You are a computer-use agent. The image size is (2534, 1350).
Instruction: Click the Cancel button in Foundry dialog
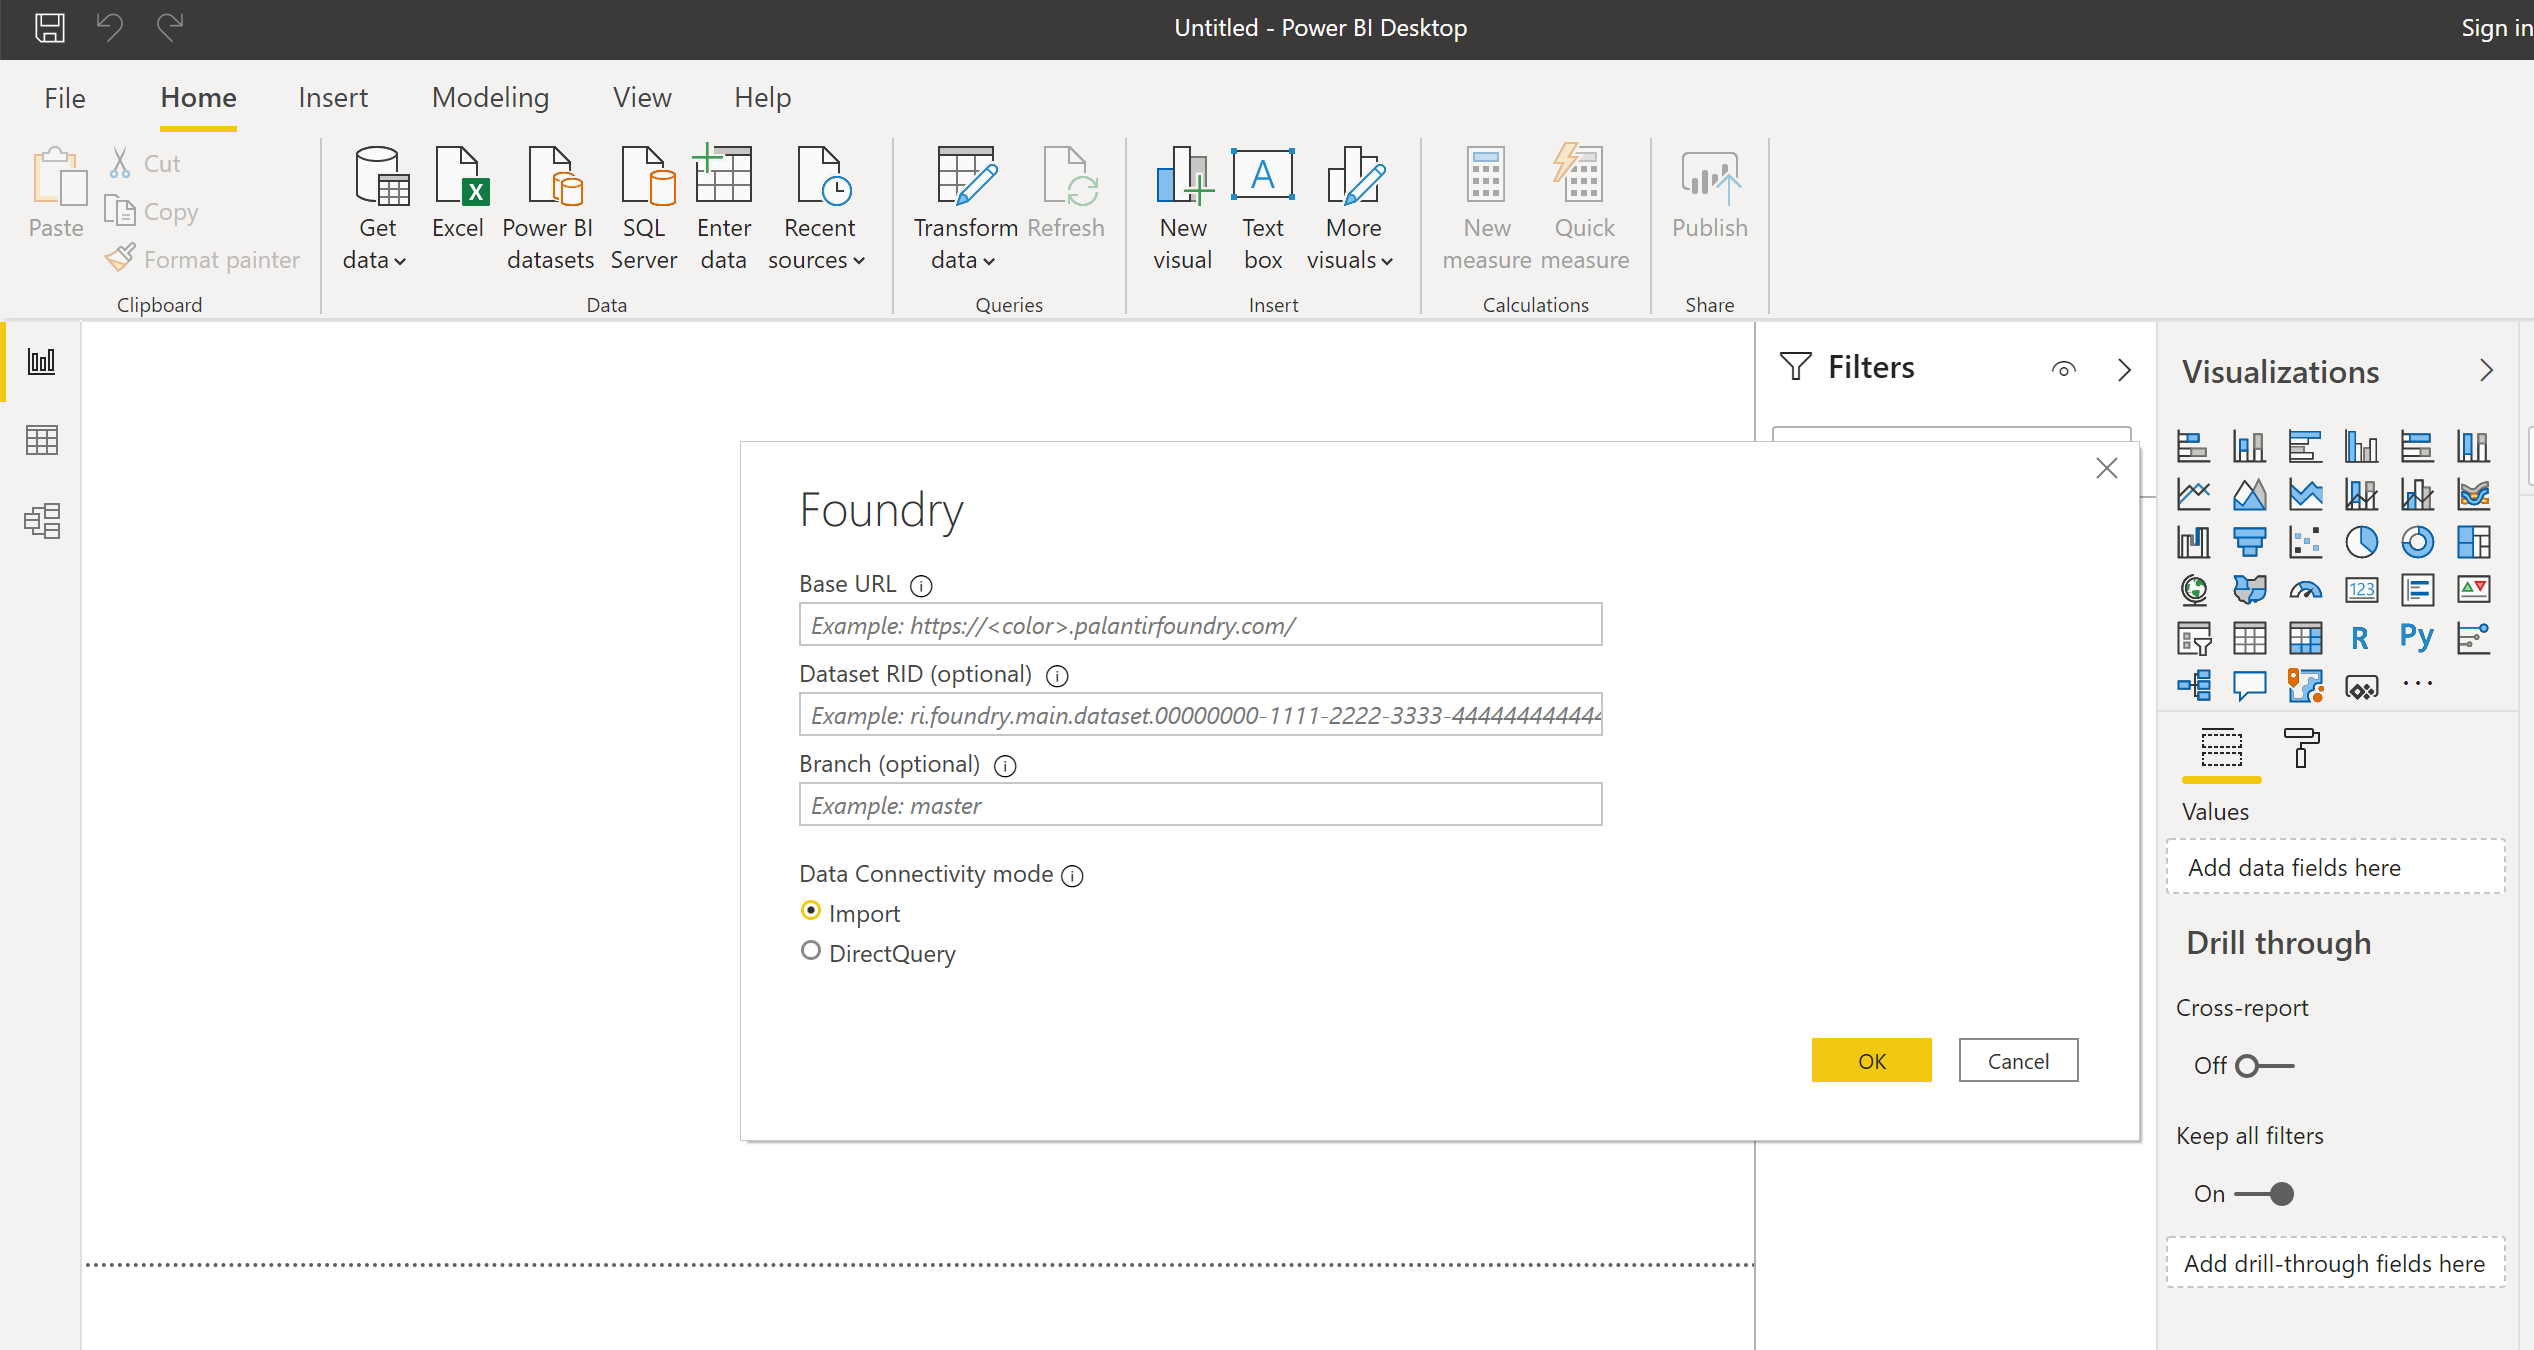(x=2018, y=1061)
